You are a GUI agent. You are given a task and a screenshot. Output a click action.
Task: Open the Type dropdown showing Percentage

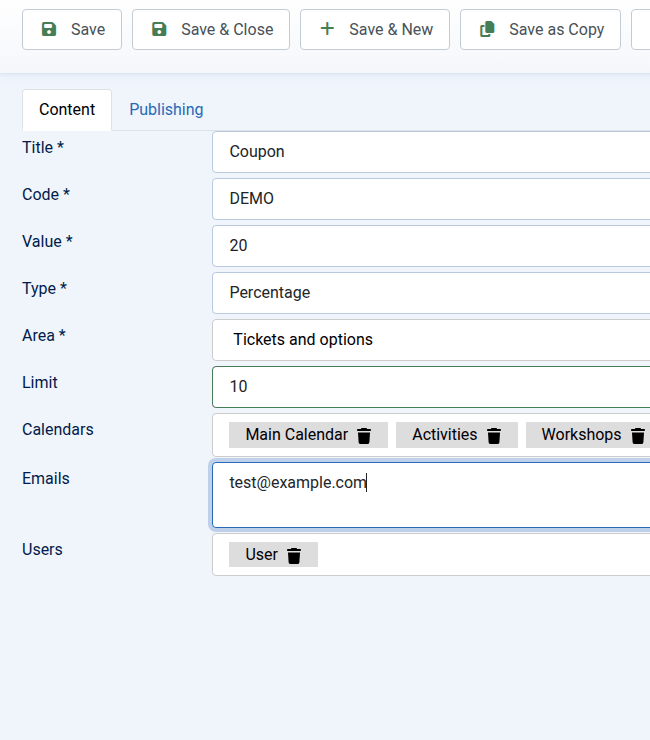(x=431, y=293)
